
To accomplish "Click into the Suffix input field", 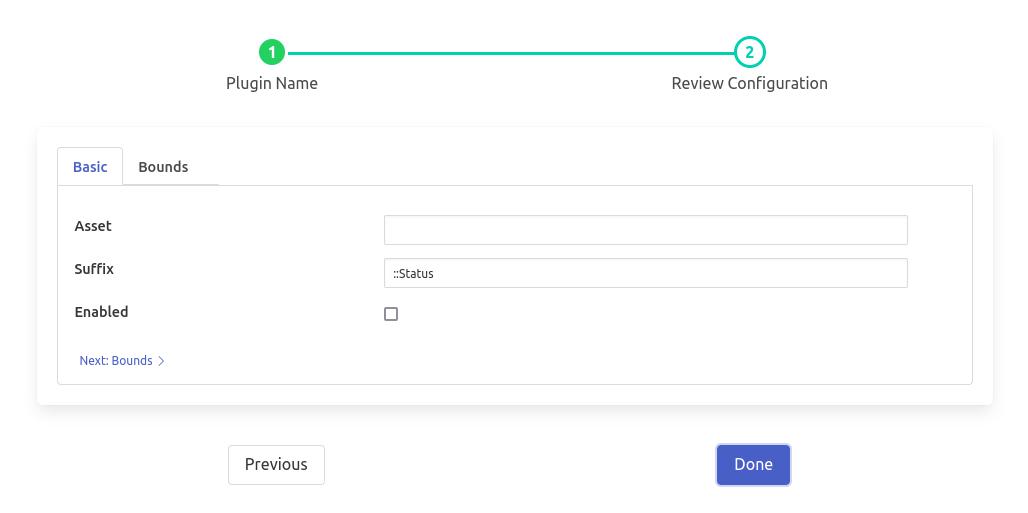I will pos(645,273).
